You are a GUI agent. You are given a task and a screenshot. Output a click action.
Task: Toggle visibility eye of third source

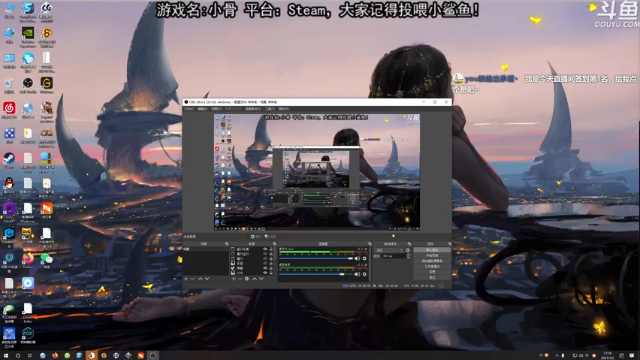265,258
